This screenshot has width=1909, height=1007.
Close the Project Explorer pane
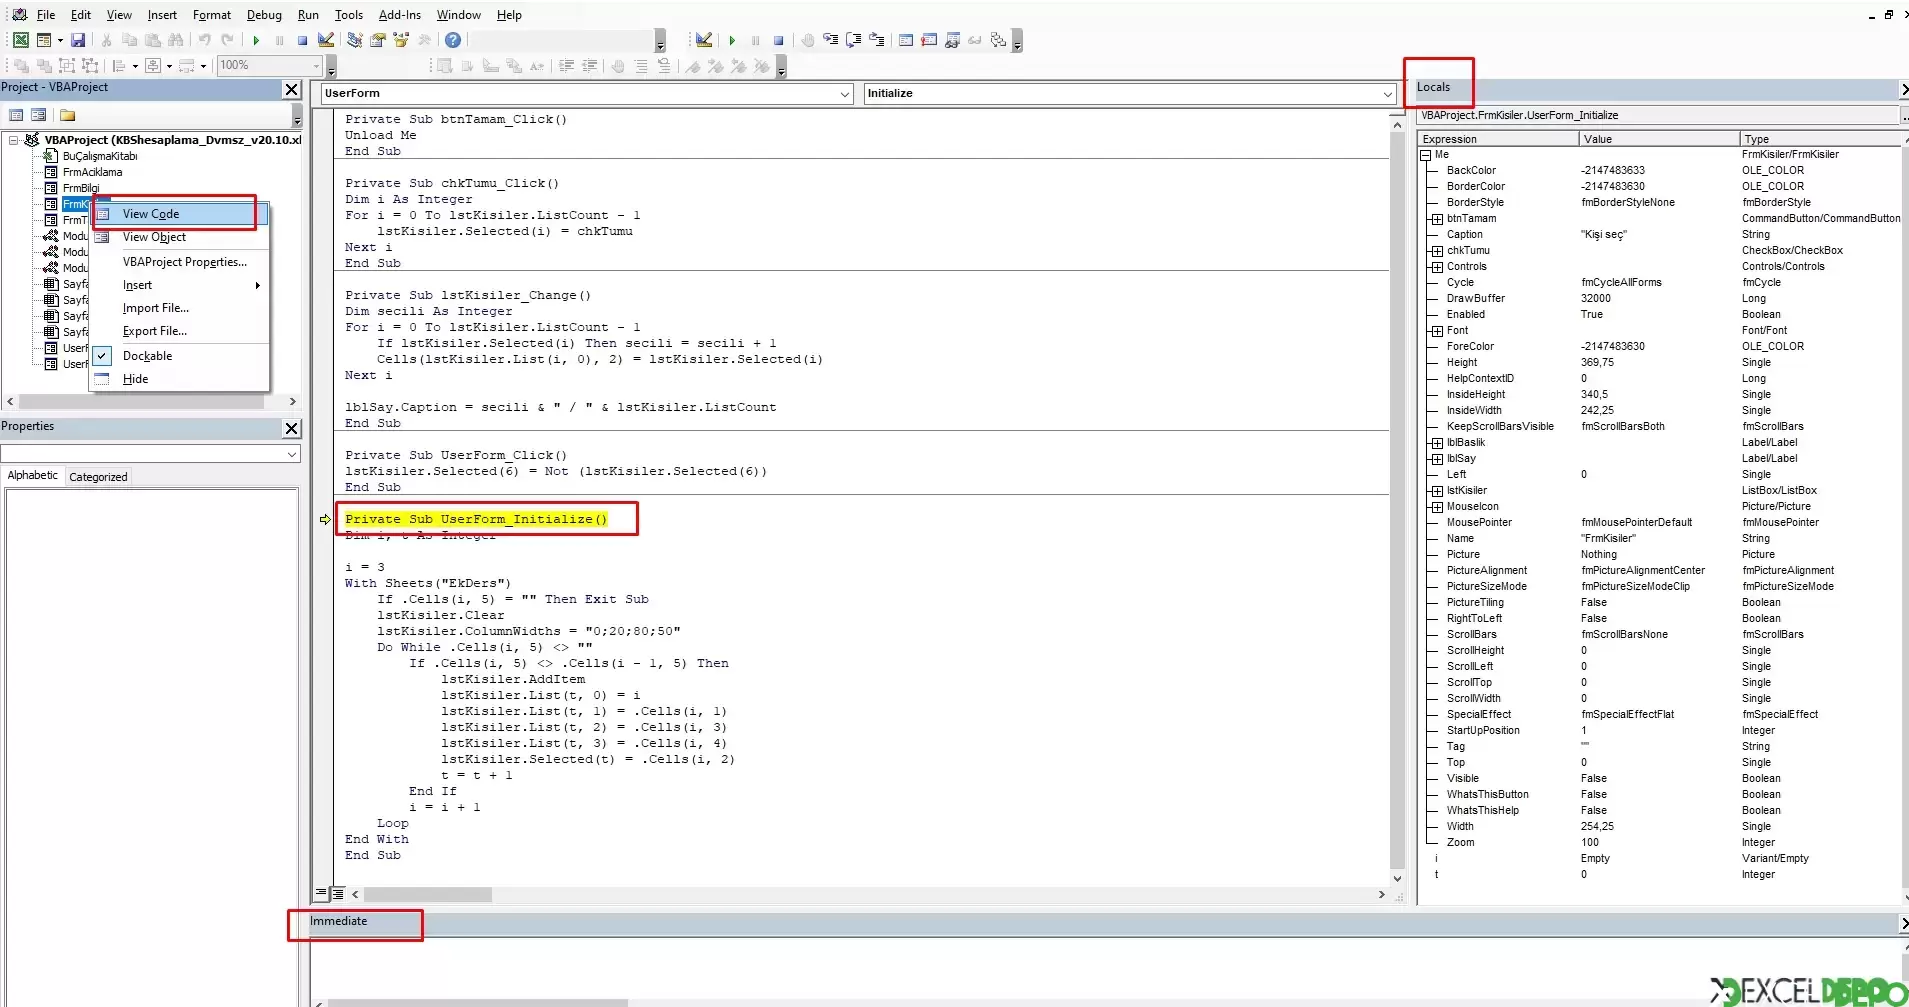click(x=291, y=90)
